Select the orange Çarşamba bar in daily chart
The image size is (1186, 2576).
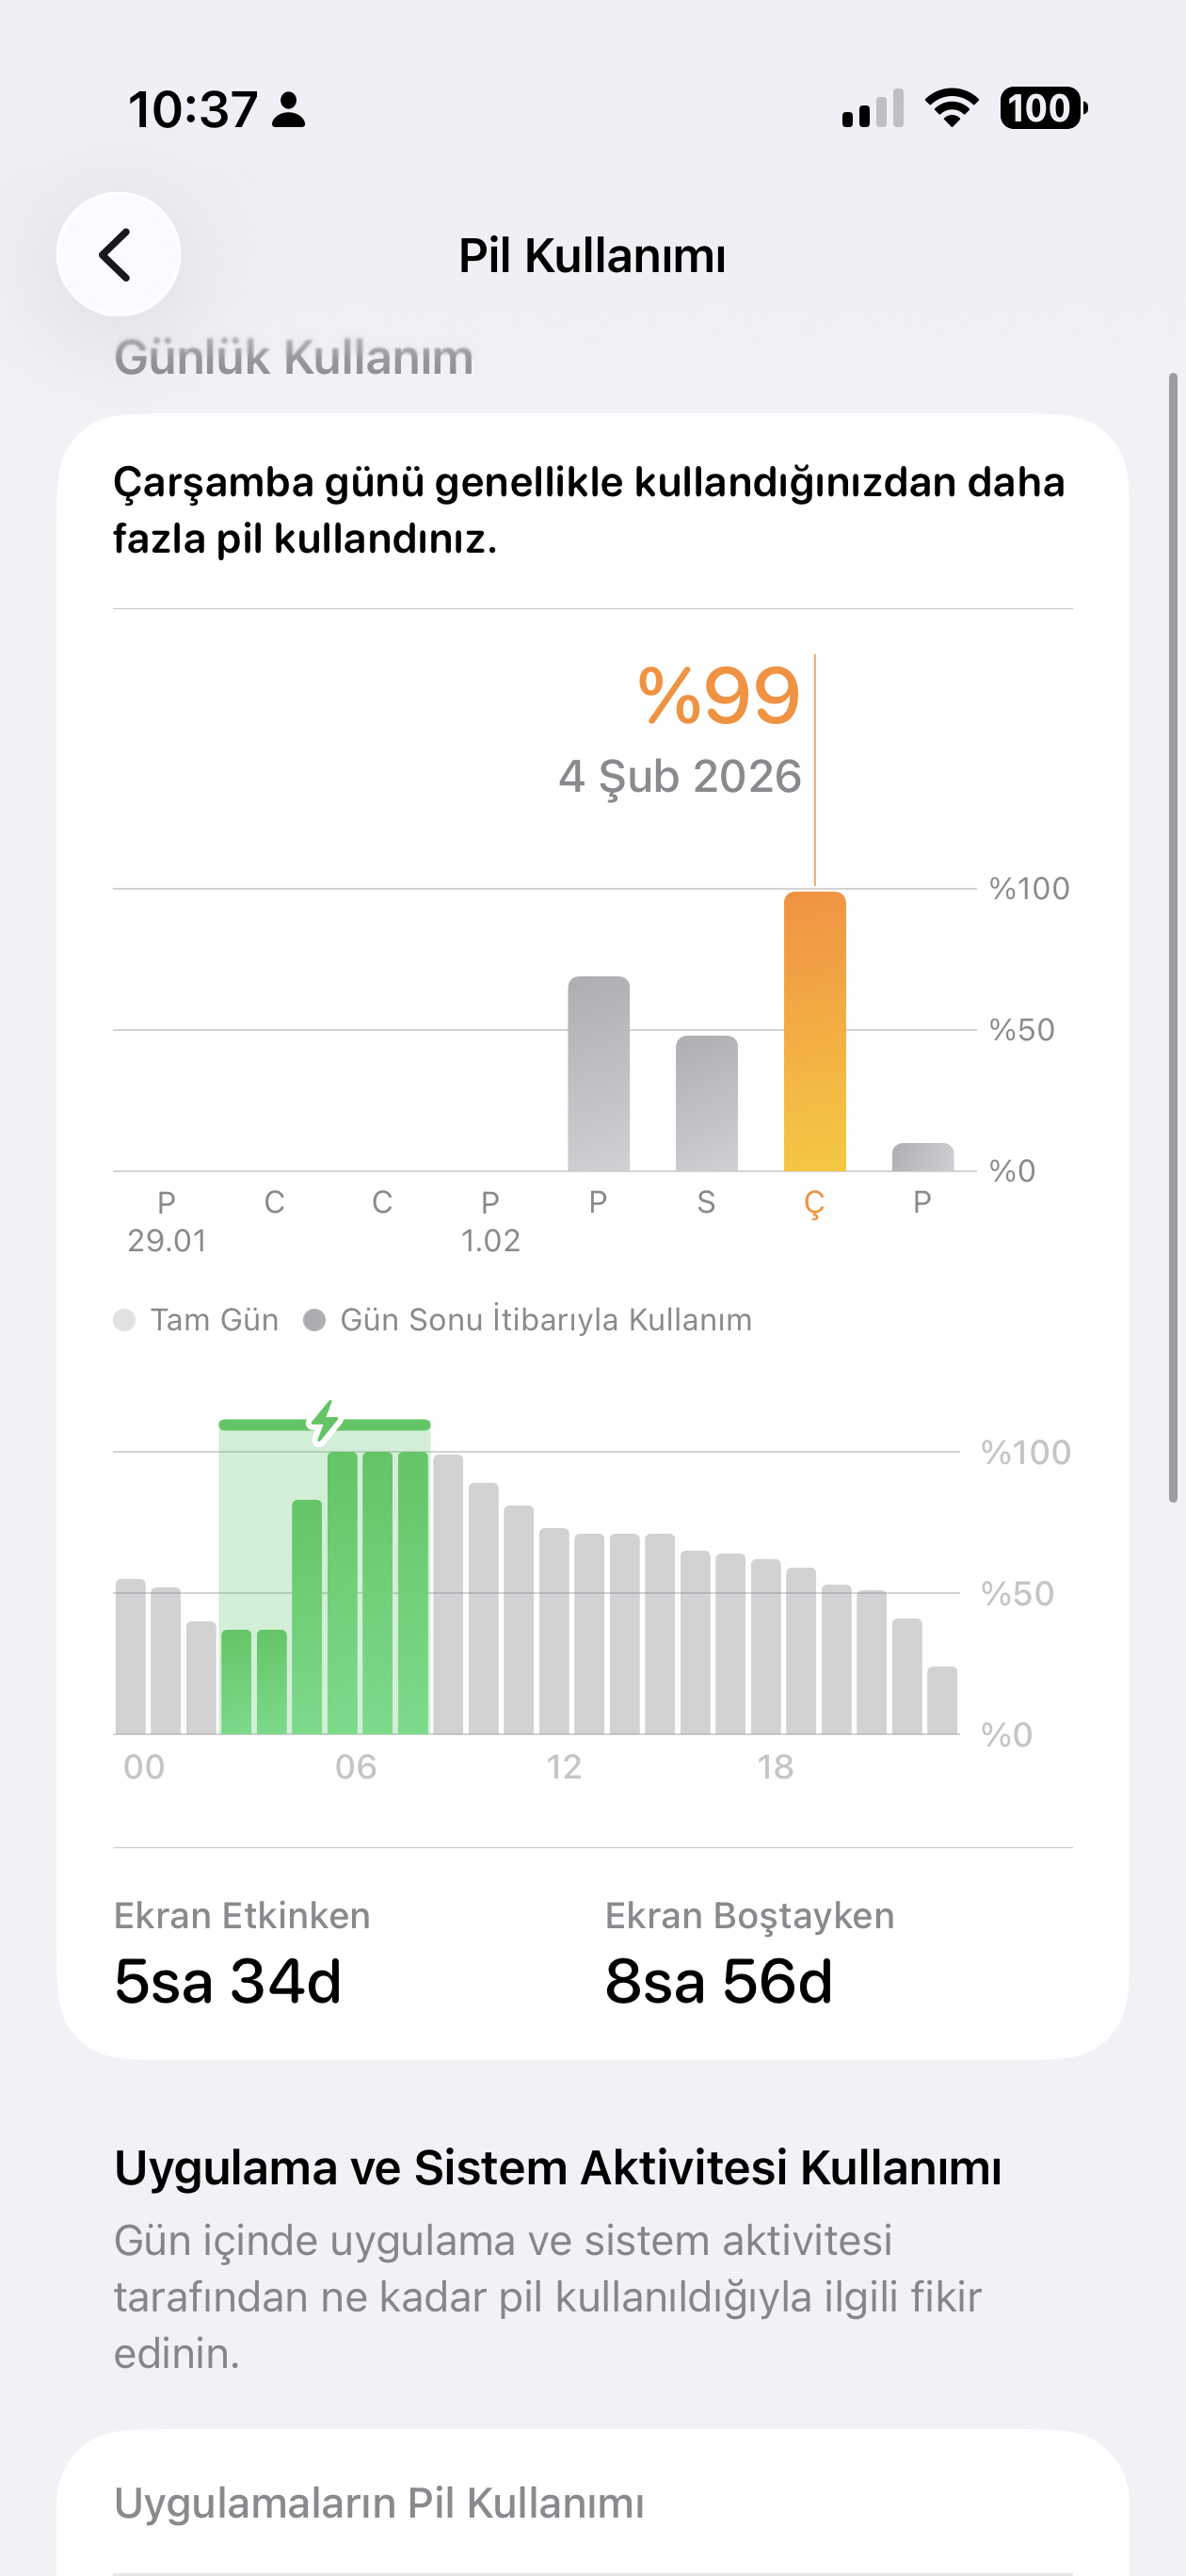(x=814, y=1032)
